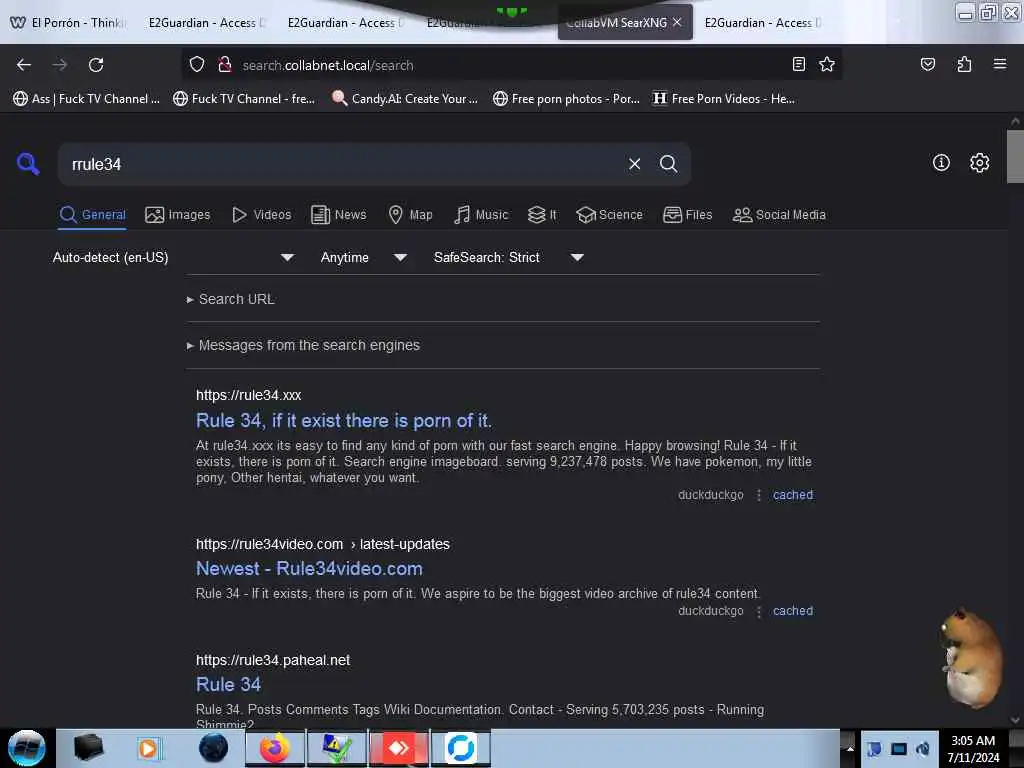Open the SafeSearch: Strict dropdown

coord(508,257)
